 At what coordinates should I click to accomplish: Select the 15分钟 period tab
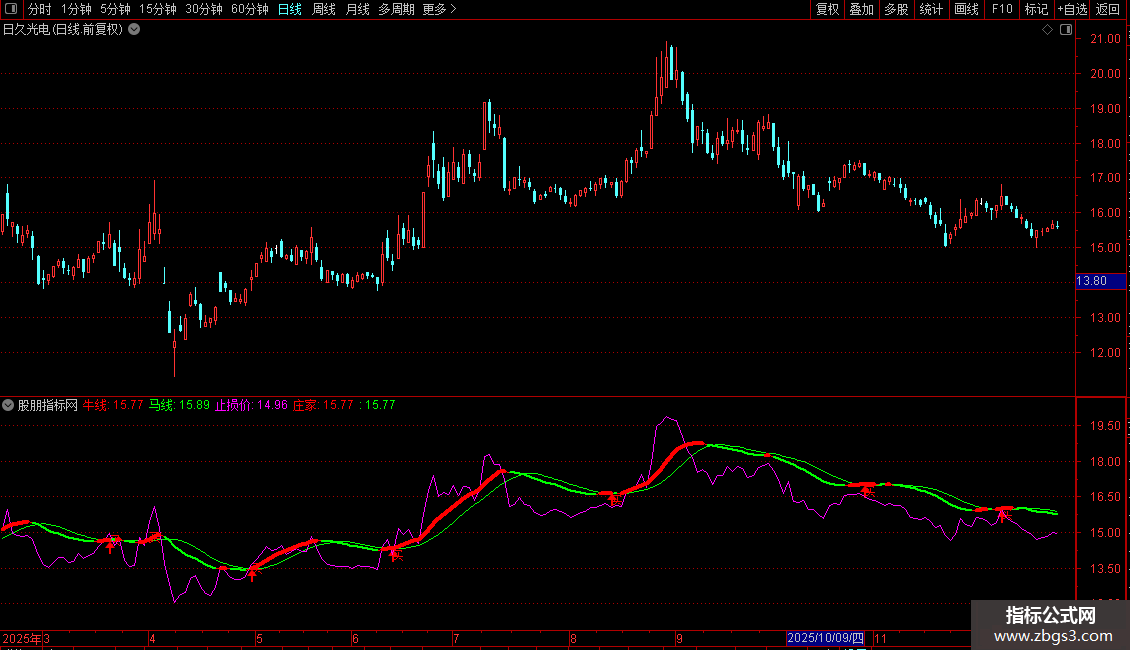tap(158, 9)
